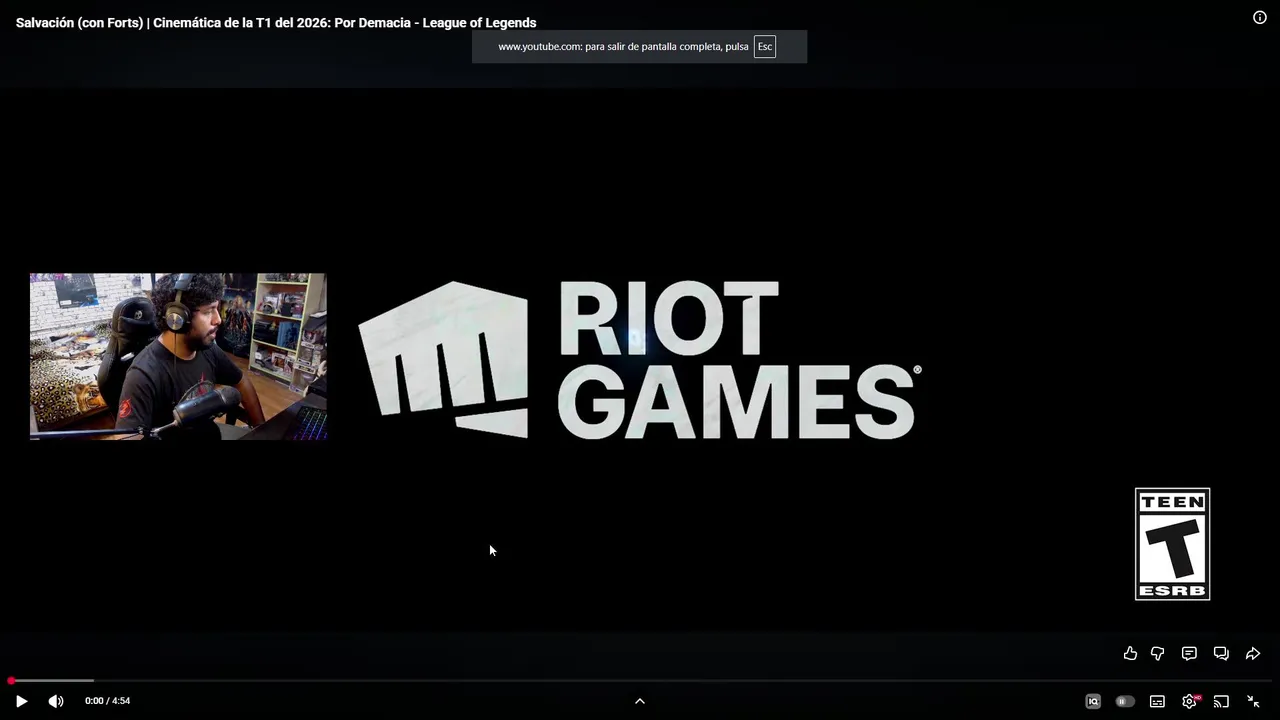Screen dimensions: 1280x720
Task: Open the comments panel icon
Action: point(1189,653)
